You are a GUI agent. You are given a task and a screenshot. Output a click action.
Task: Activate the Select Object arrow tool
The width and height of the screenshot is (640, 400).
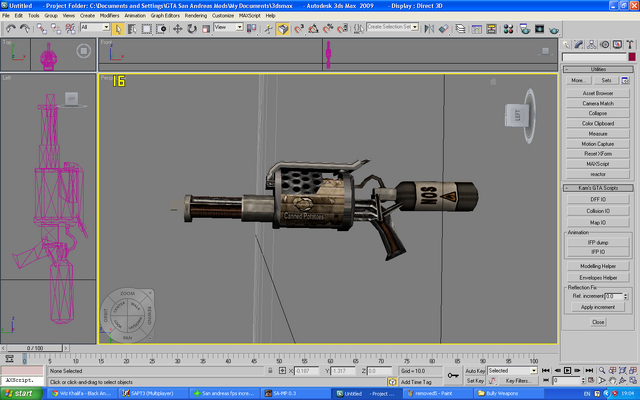pyautogui.click(x=118, y=29)
